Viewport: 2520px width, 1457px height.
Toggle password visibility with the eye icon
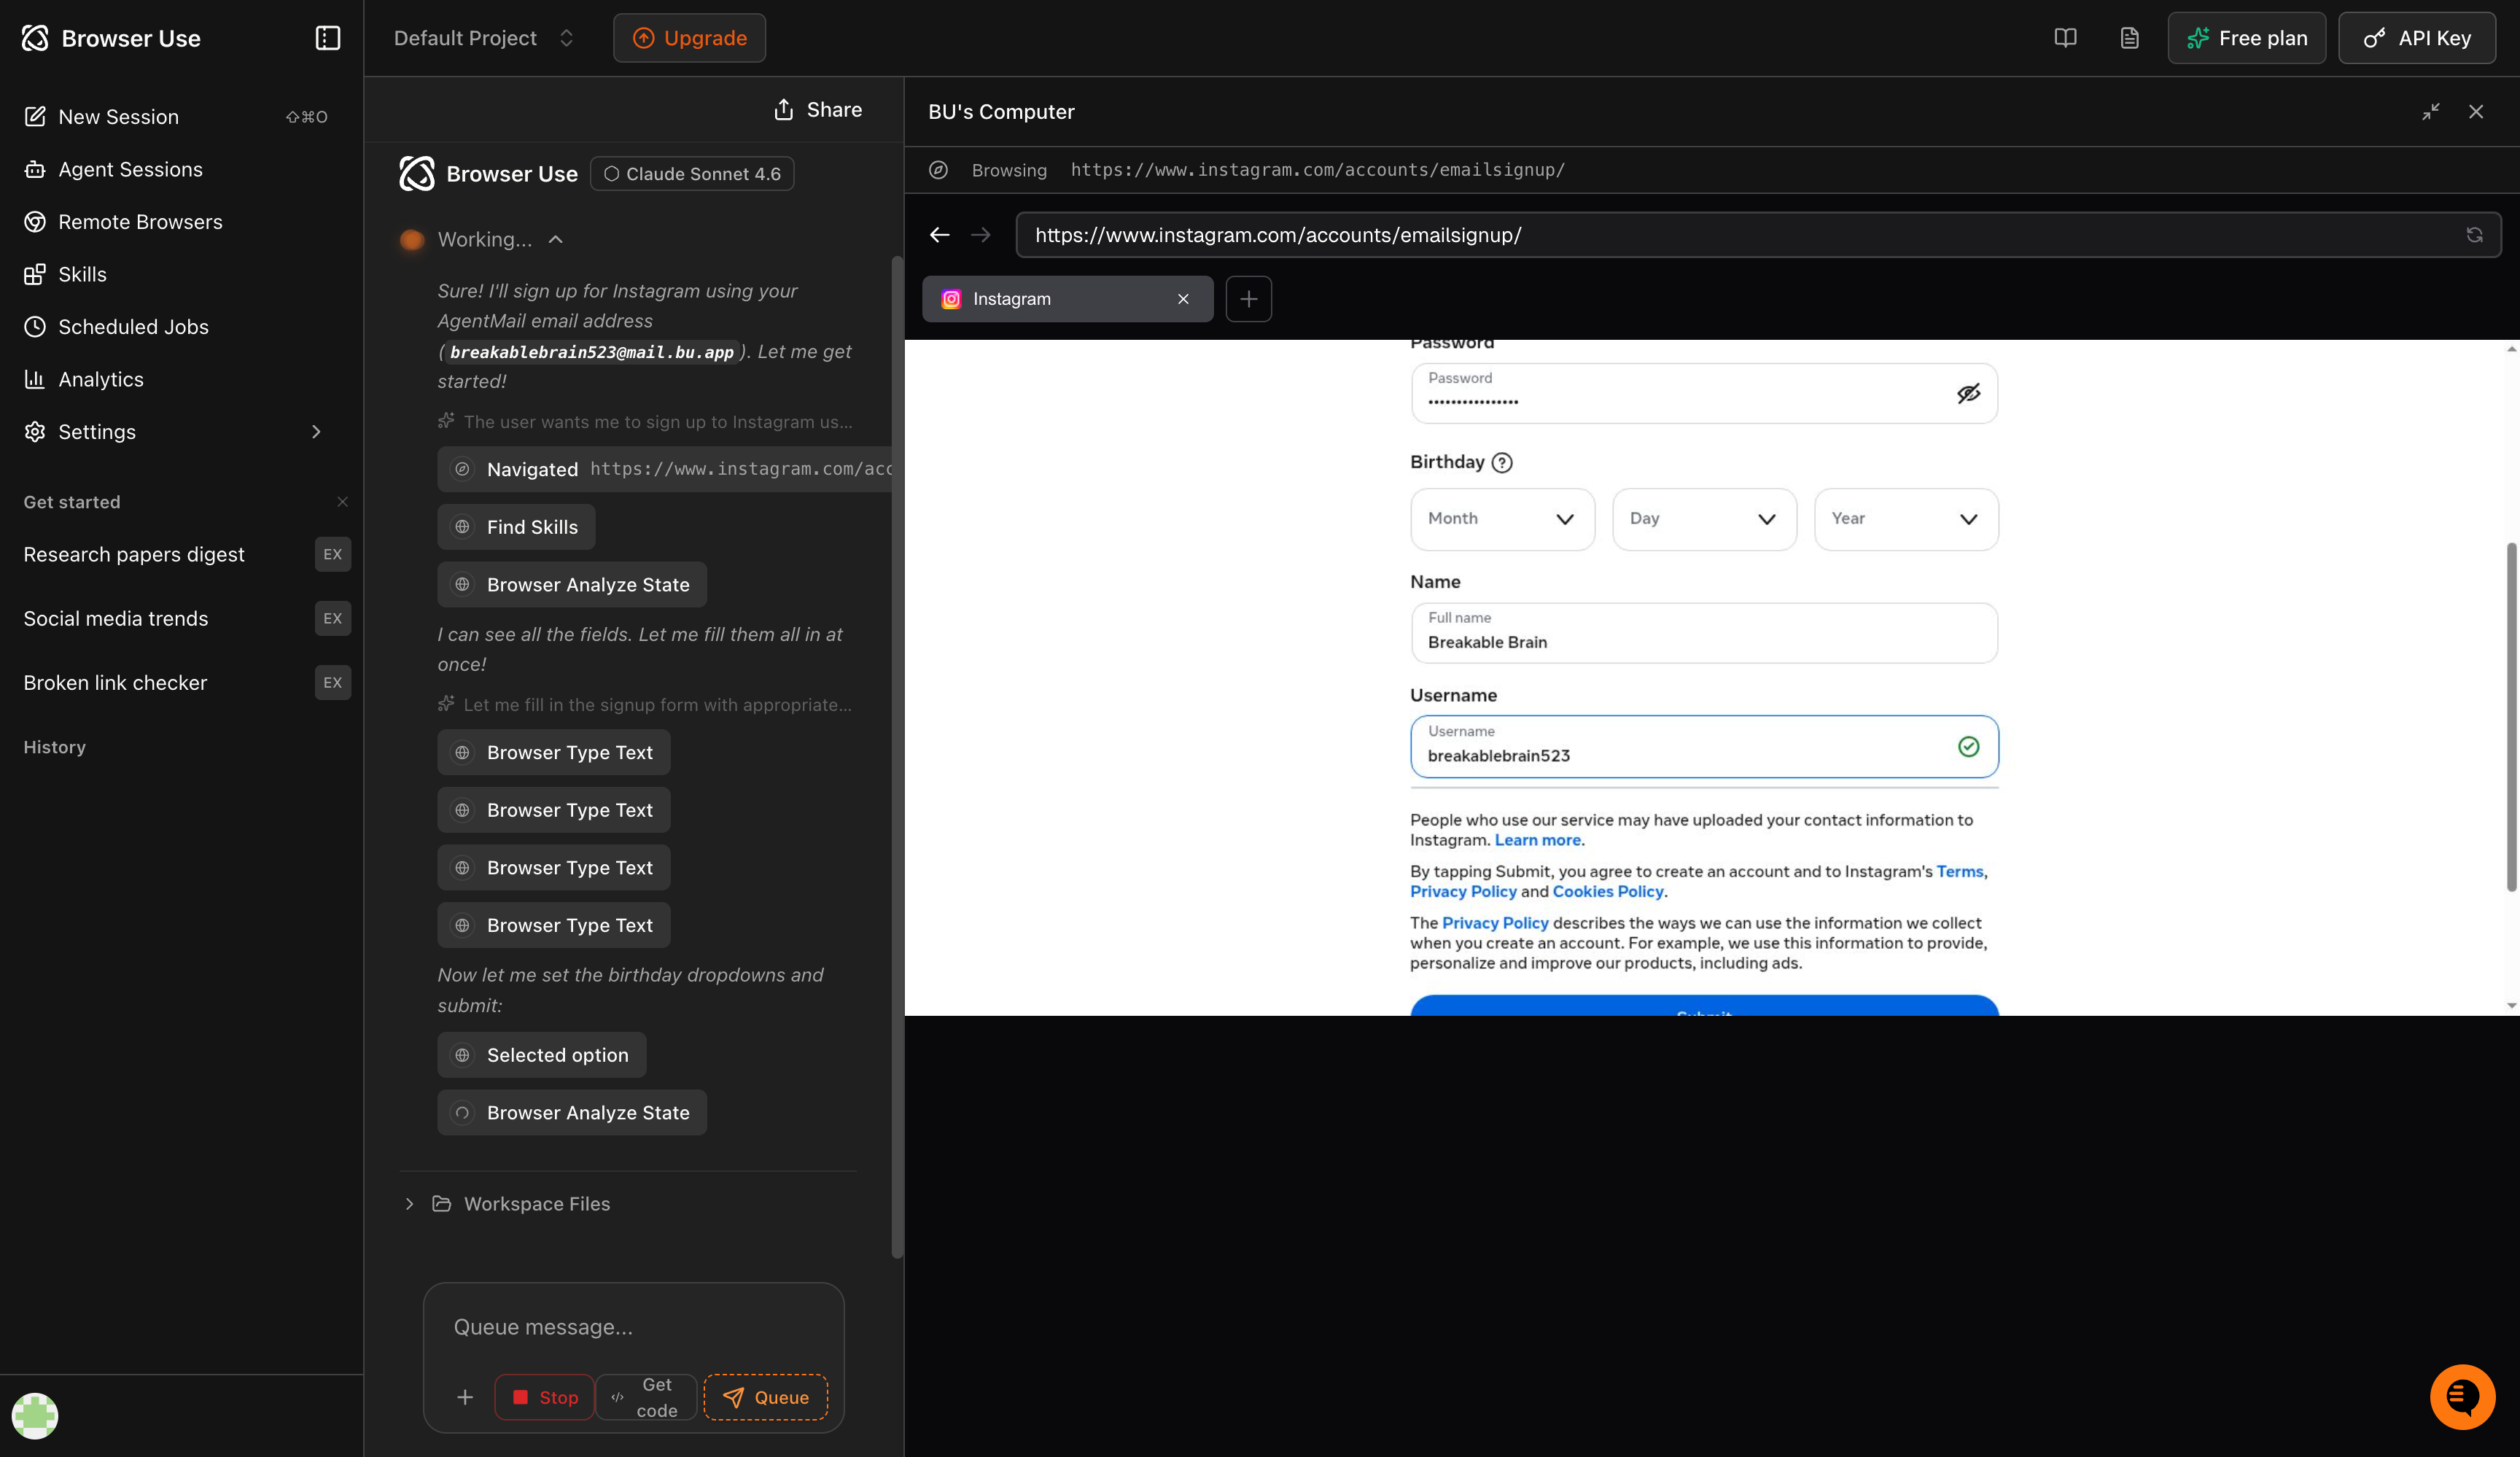[1969, 393]
